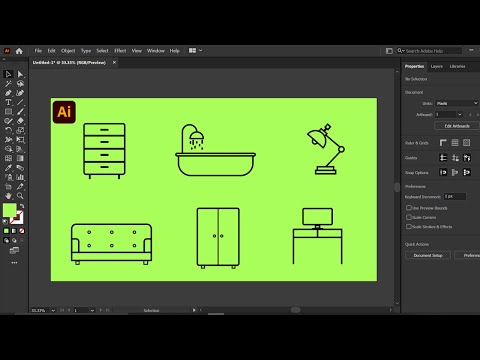This screenshot has width=480, height=360.
Task: Select the Scale tool
Action: coord(20,130)
